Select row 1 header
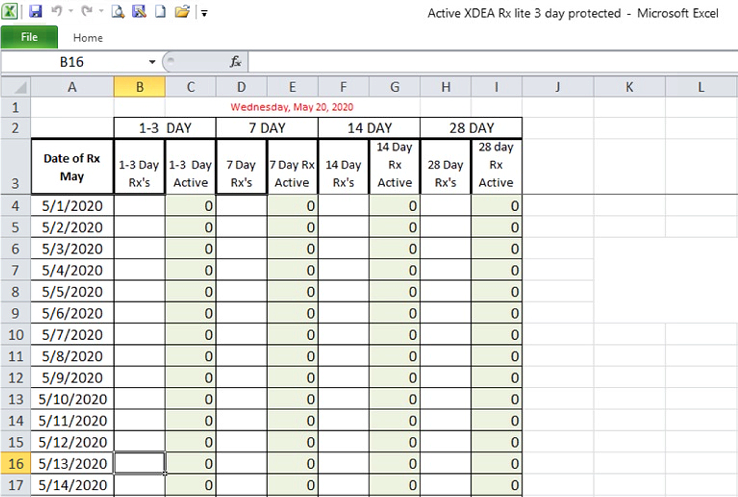738x497 pixels. point(16,107)
